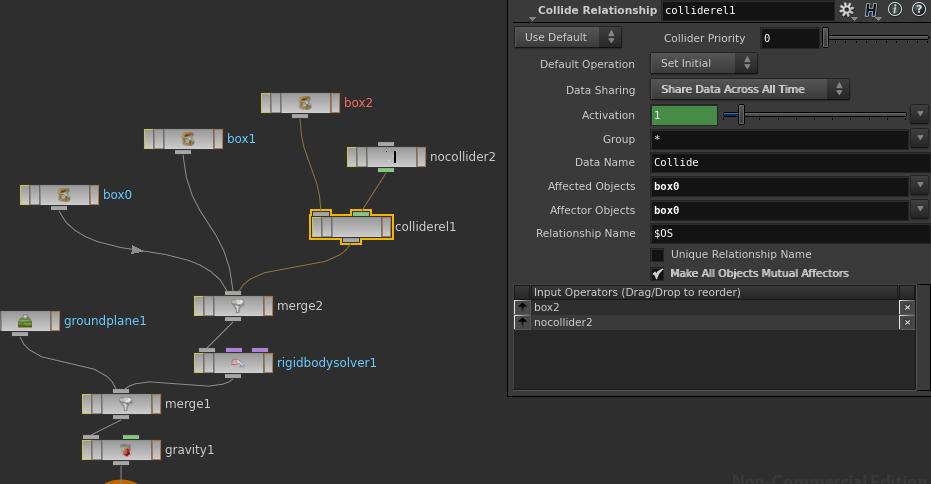931x484 pixels.
Task: Select box2 row in Input Operators list
Action: 714,307
